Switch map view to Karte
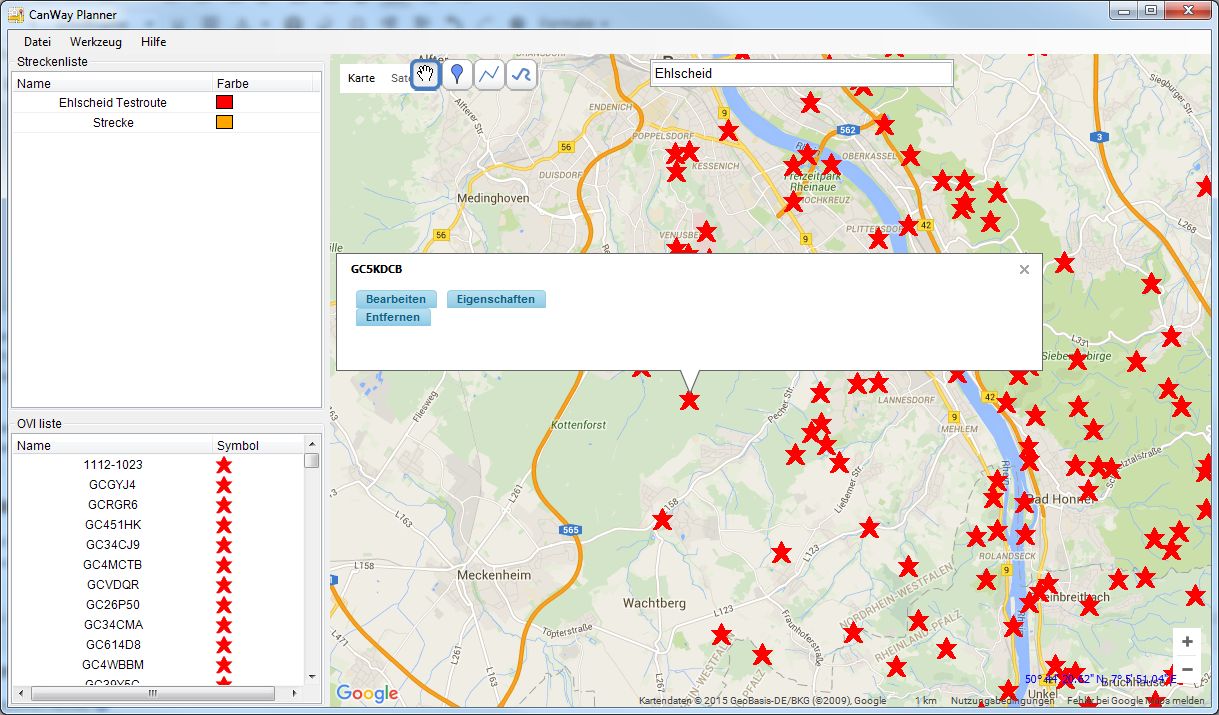Image resolution: width=1219 pixels, height=715 pixels. (361, 78)
